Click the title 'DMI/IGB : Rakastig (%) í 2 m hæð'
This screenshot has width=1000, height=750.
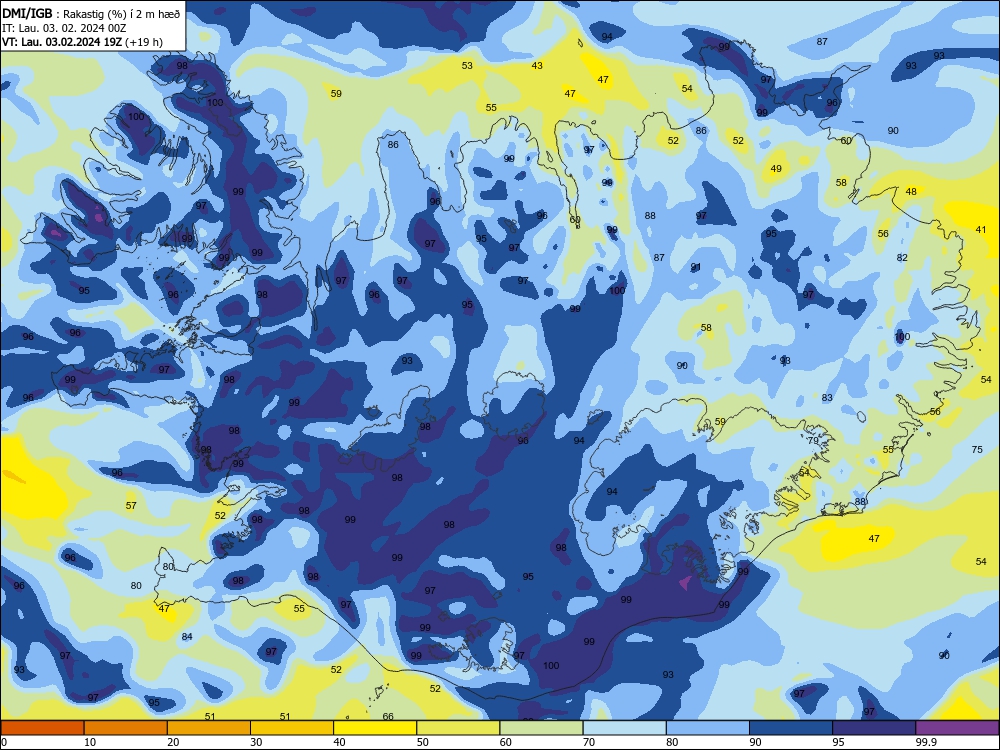91,13
